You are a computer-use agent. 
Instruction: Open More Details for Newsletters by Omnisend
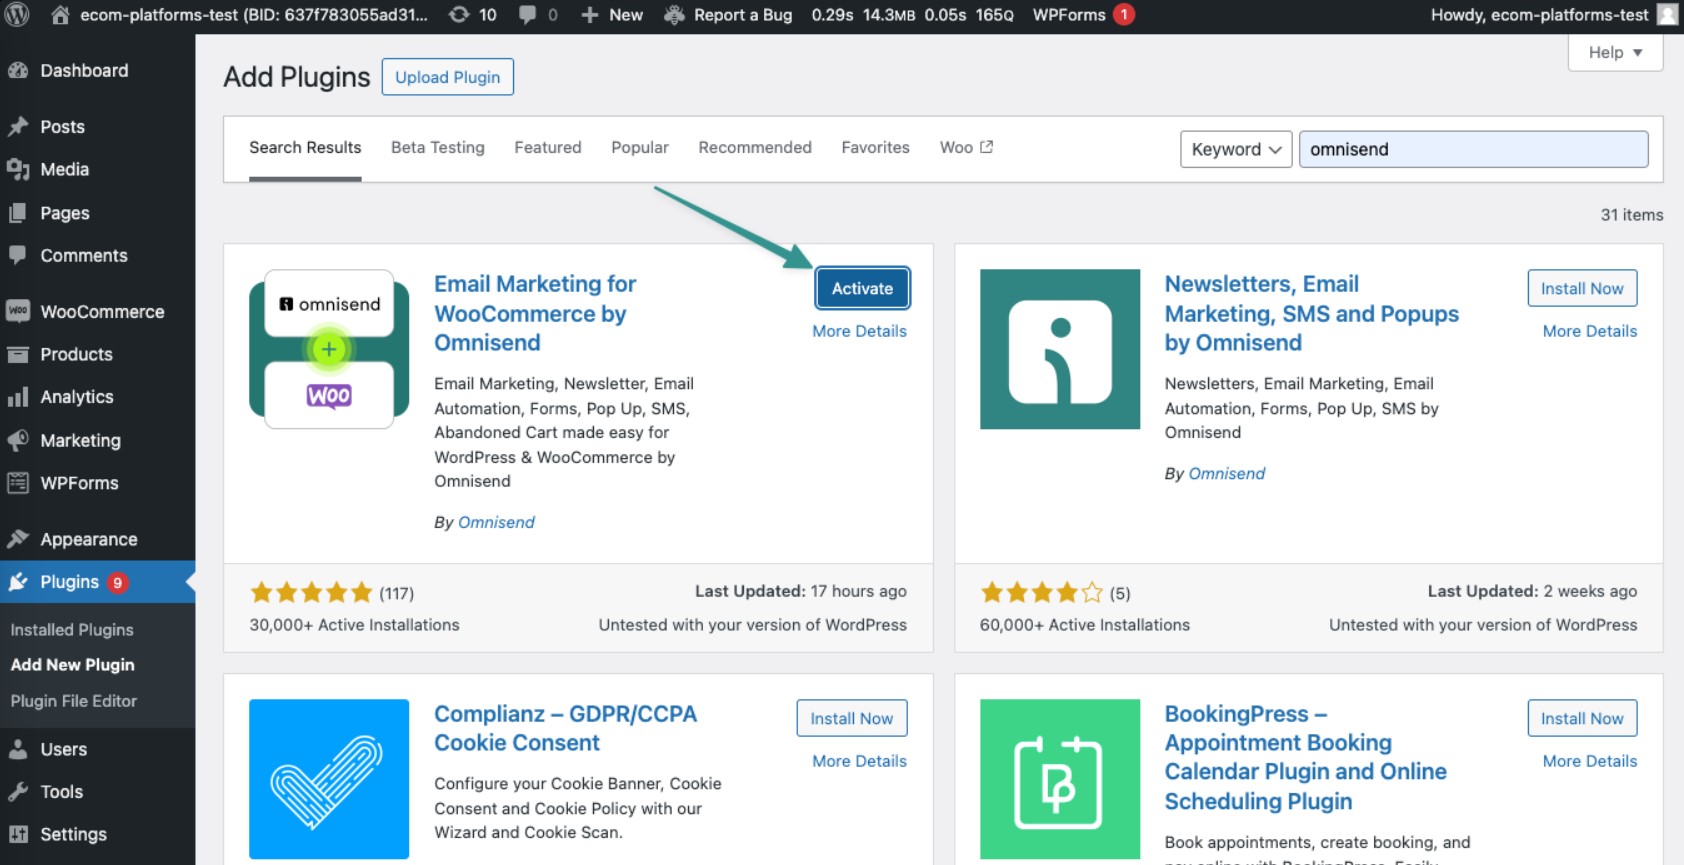point(1590,331)
